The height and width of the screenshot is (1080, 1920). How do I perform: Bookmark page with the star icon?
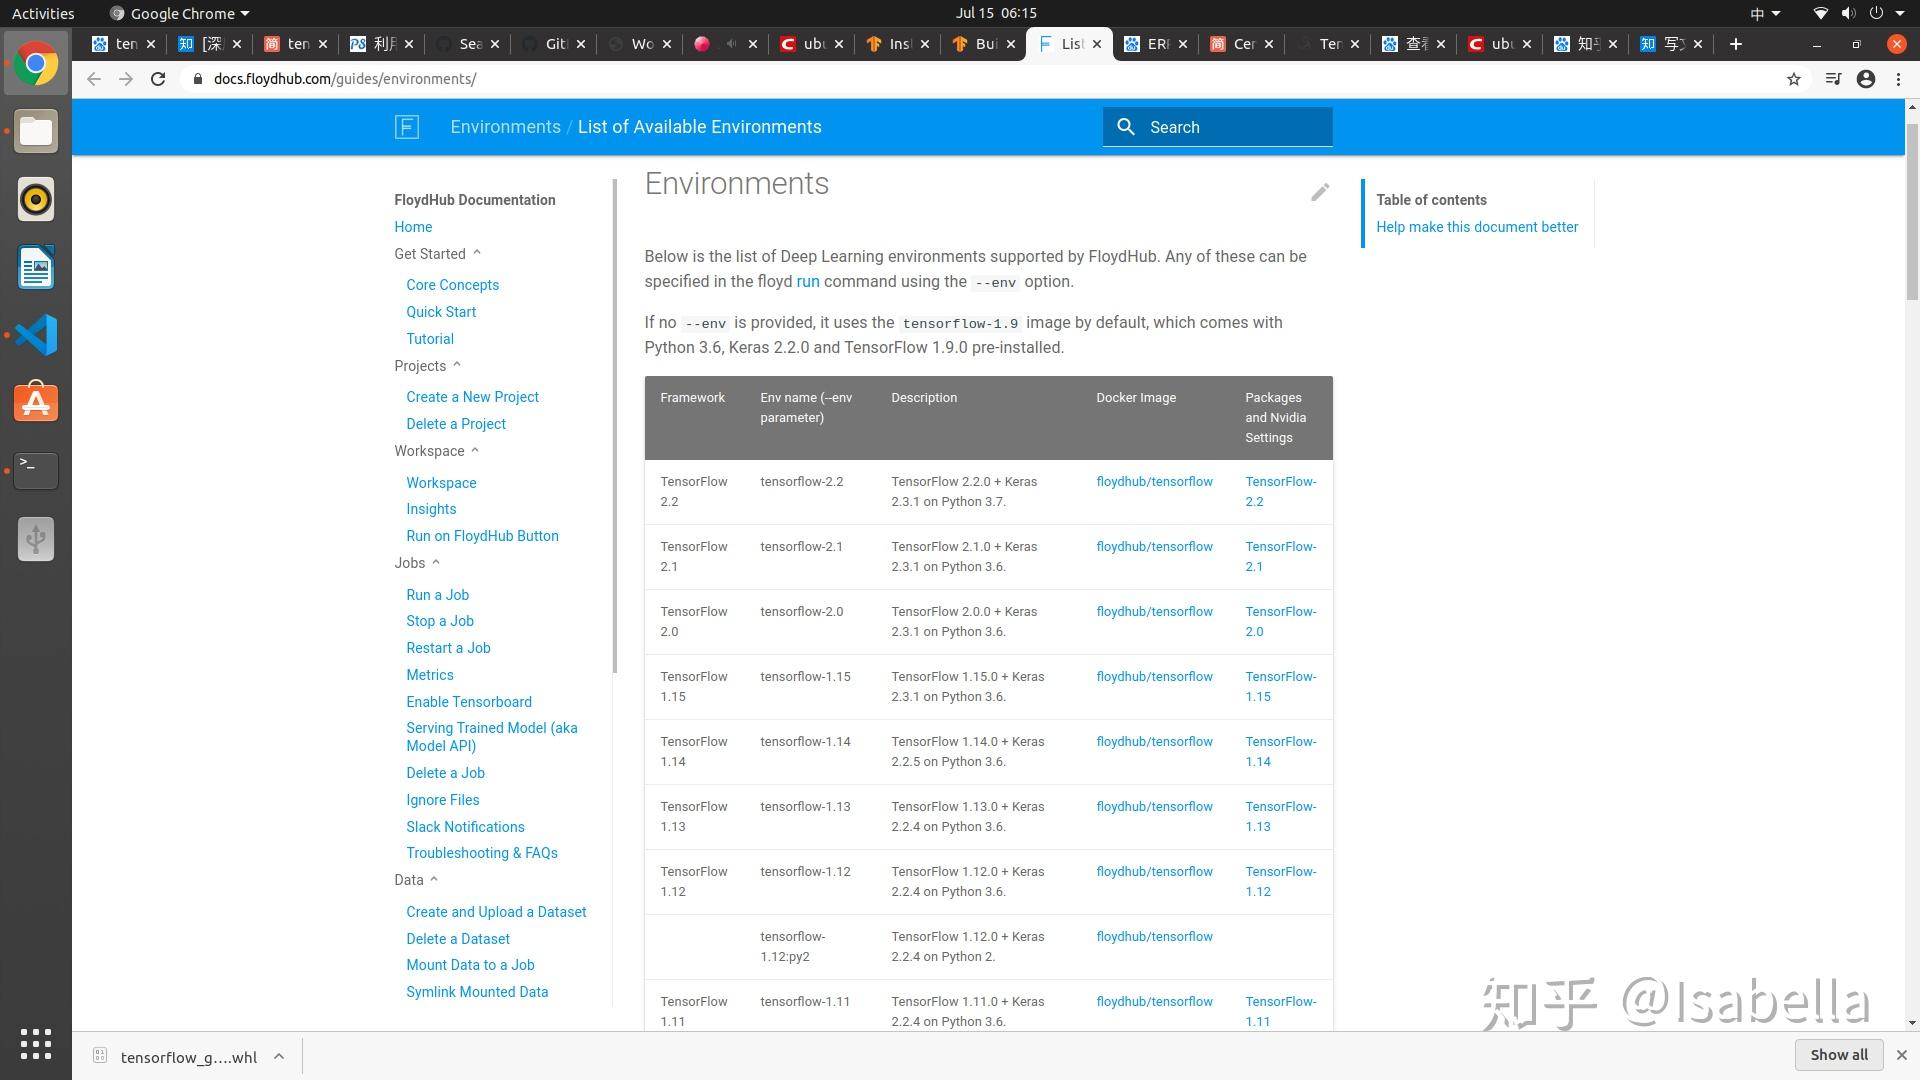tap(1794, 79)
